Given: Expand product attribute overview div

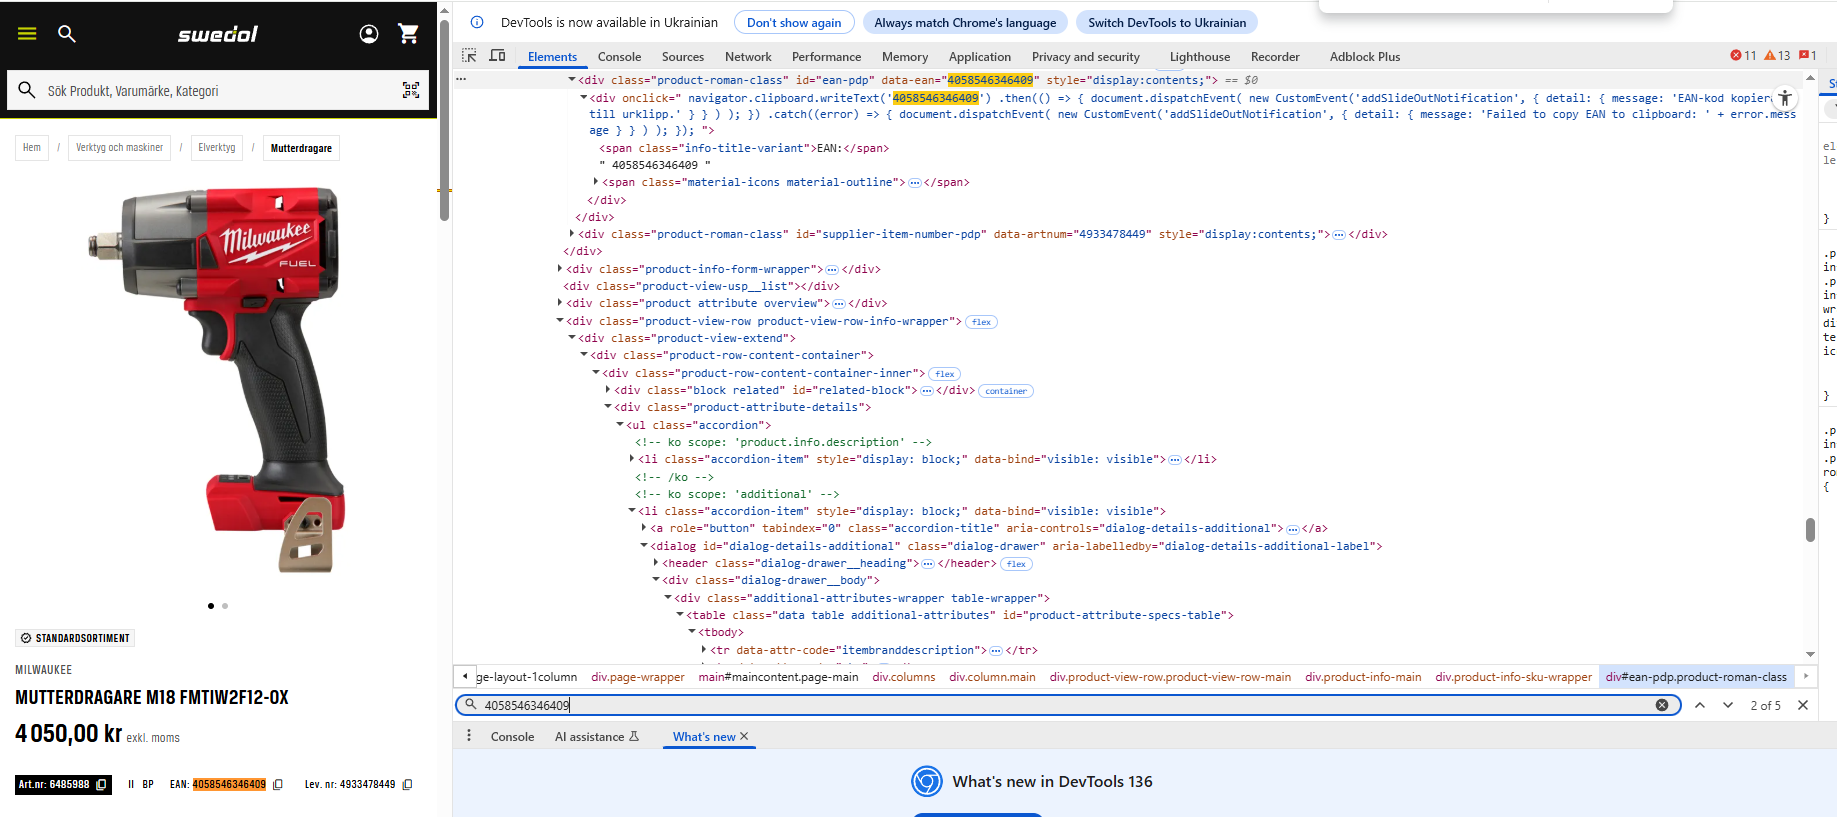Looking at the screenshot, I should [x=560, y=303].
